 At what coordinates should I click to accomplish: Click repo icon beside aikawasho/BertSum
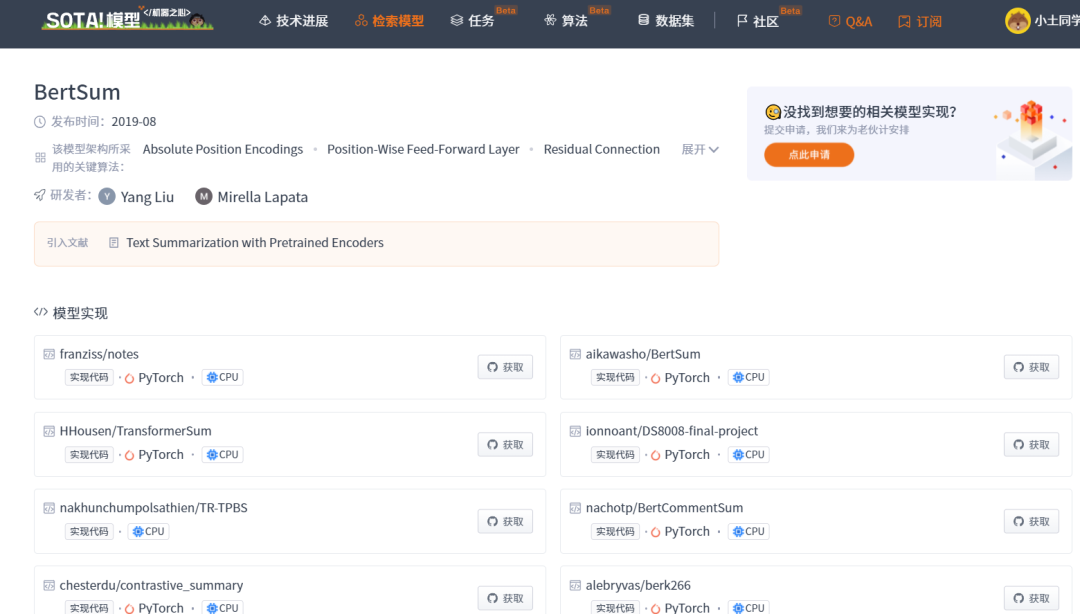(x=575, y=354)
